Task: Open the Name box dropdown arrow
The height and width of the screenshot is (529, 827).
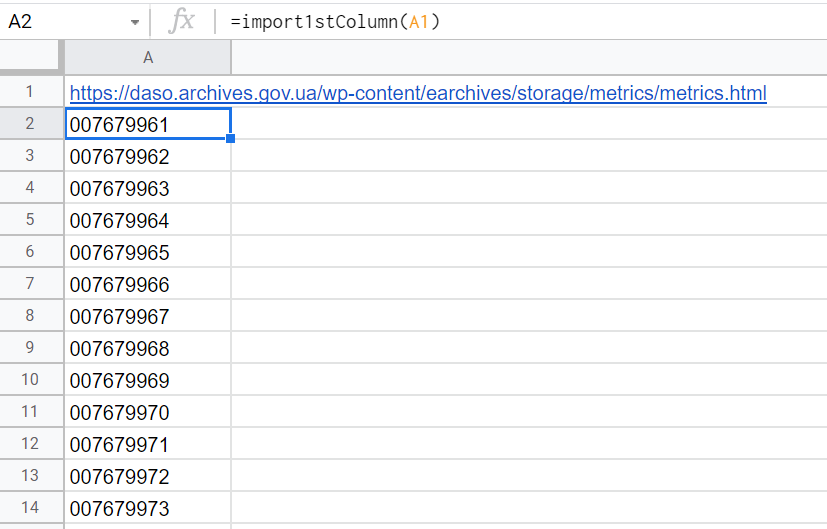Action: (135, 22)
